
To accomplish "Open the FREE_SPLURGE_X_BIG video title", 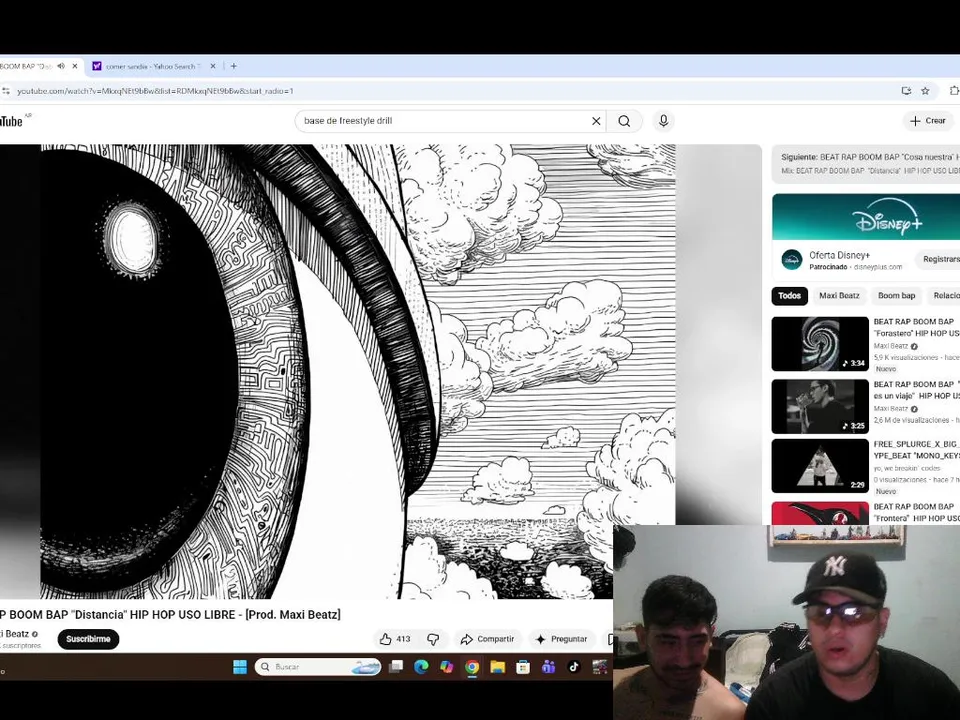I will coord(917,450).
